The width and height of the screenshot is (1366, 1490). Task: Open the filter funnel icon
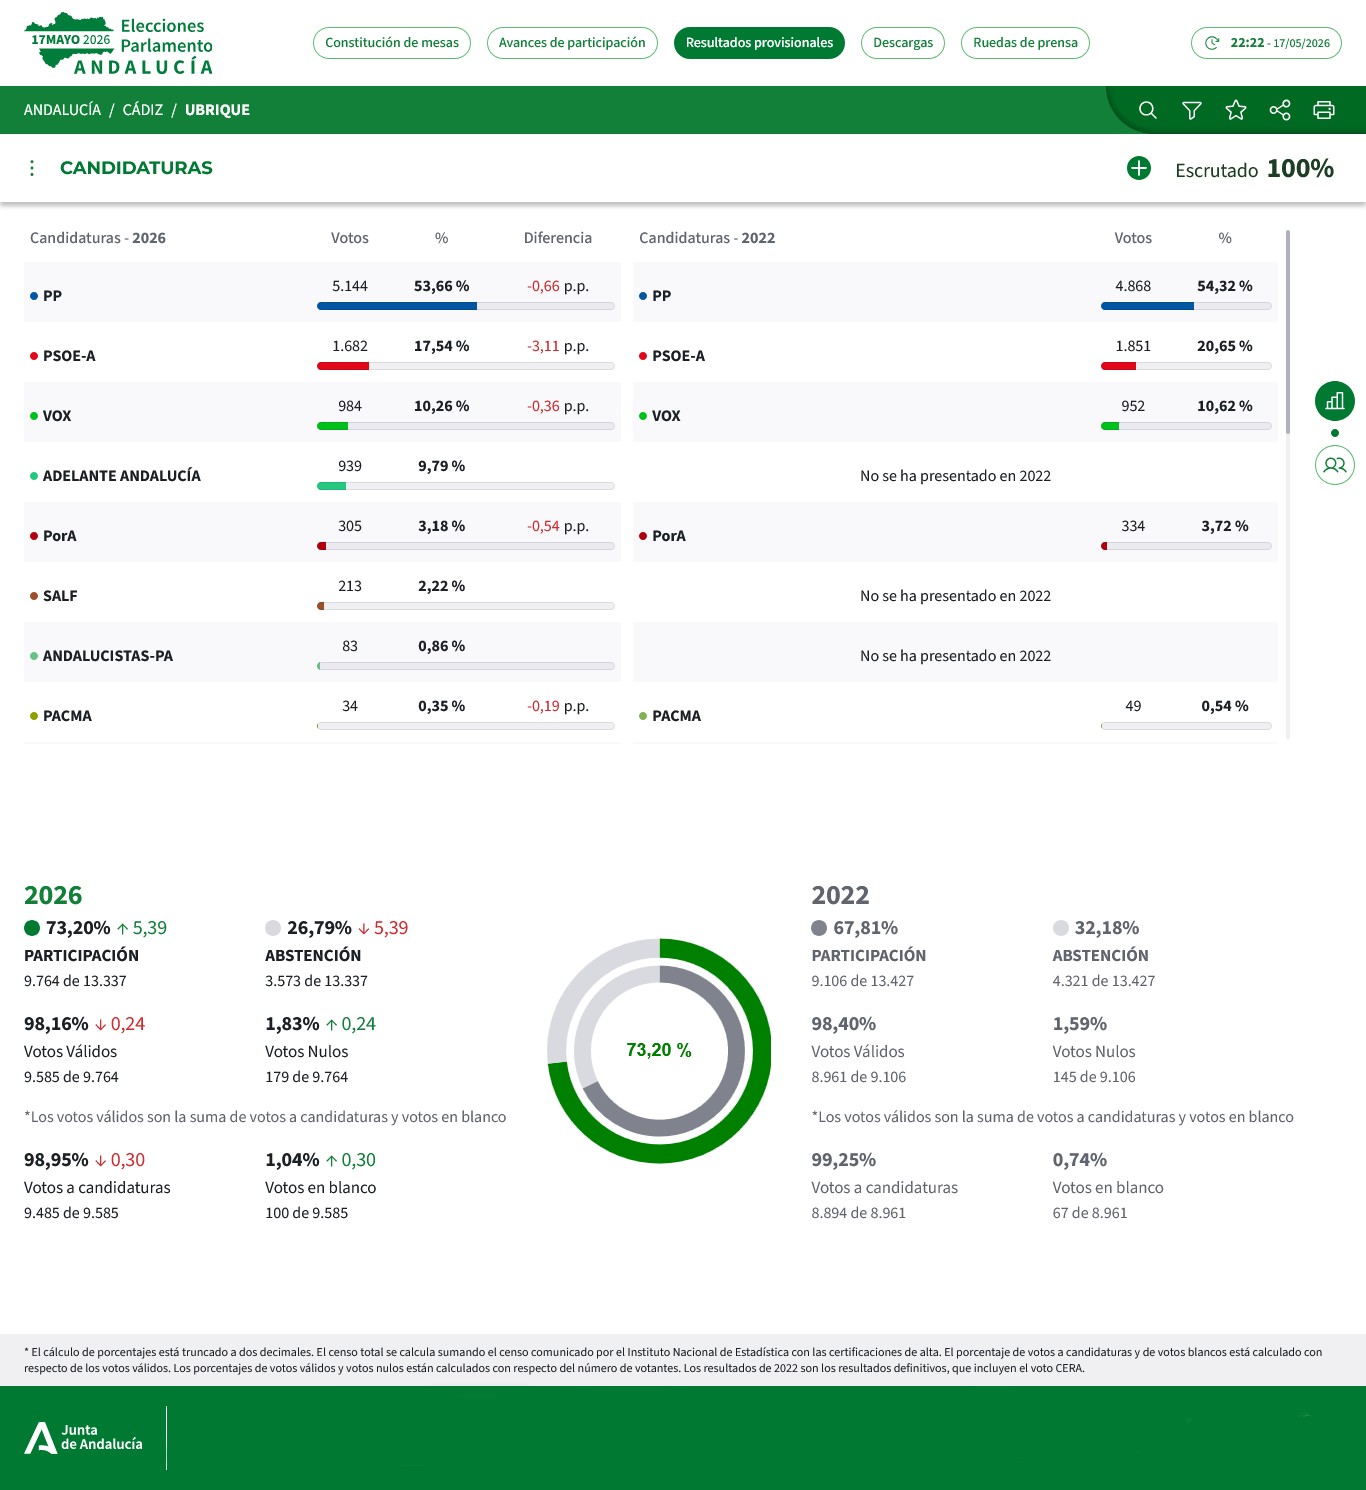[x=1191, y=110]
